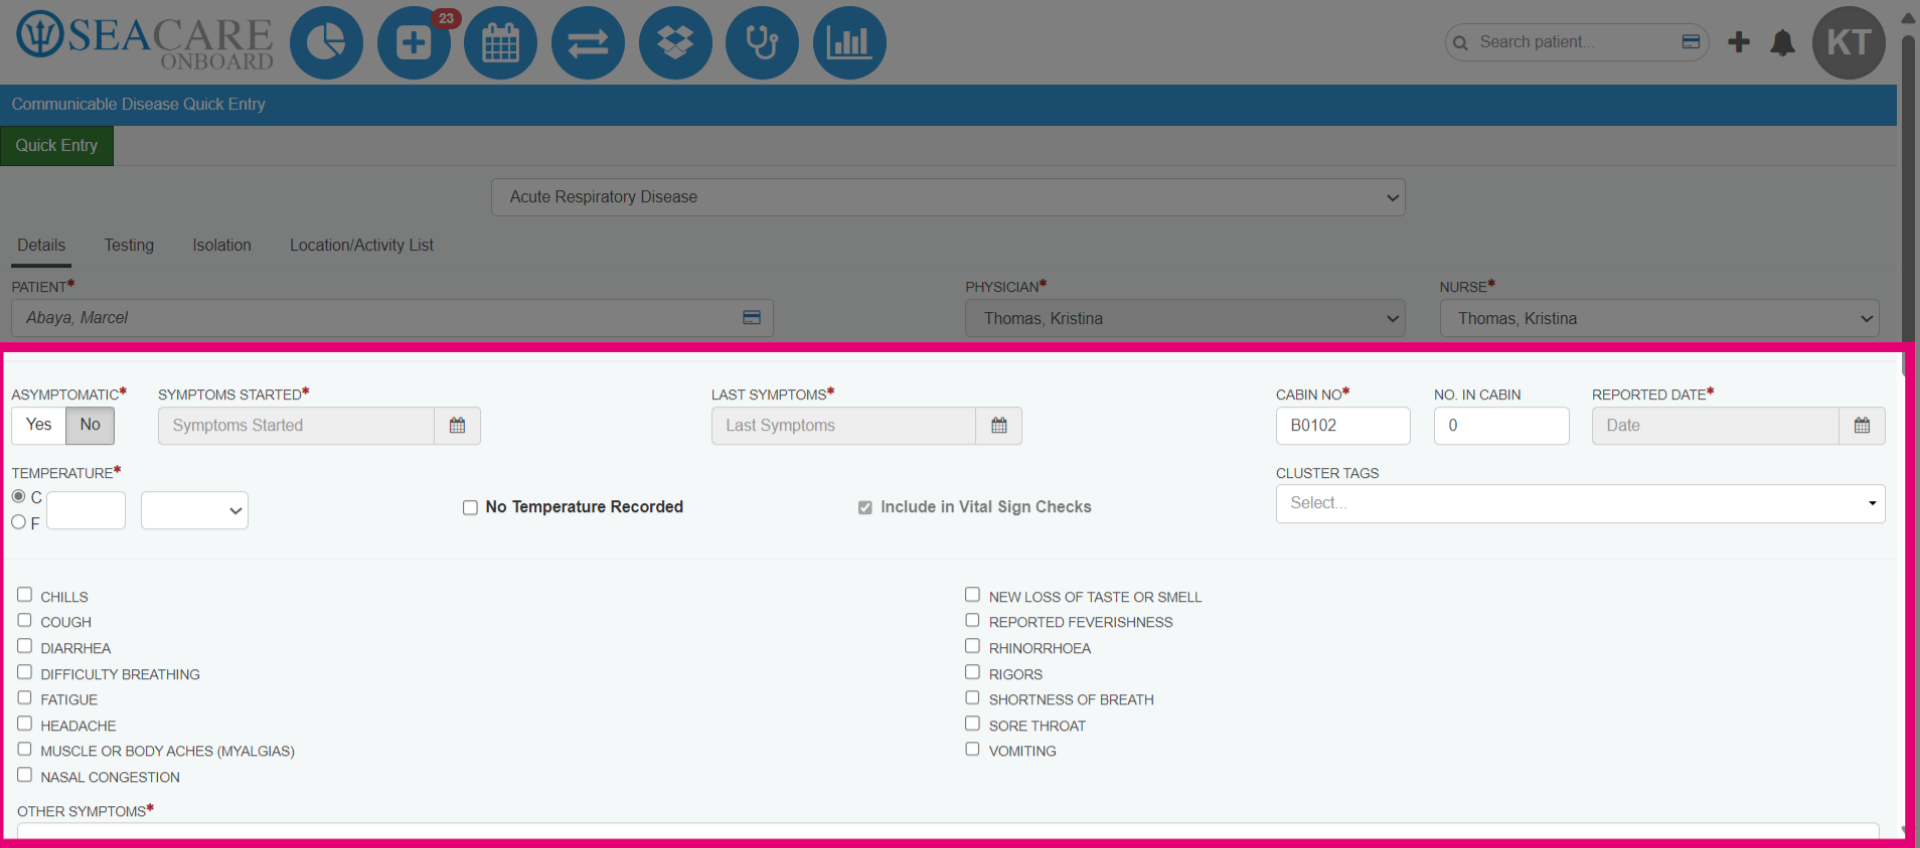
Task: Click the Reported Date field
Action: (x=1715, y=425)
